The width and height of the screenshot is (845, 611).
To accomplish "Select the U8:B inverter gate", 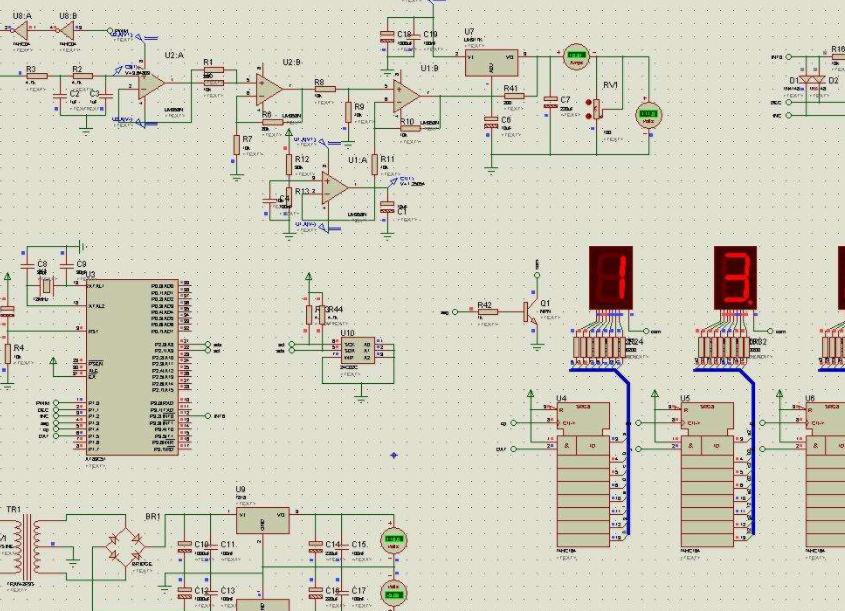I will pyautogui.click(x=68, y=30).
